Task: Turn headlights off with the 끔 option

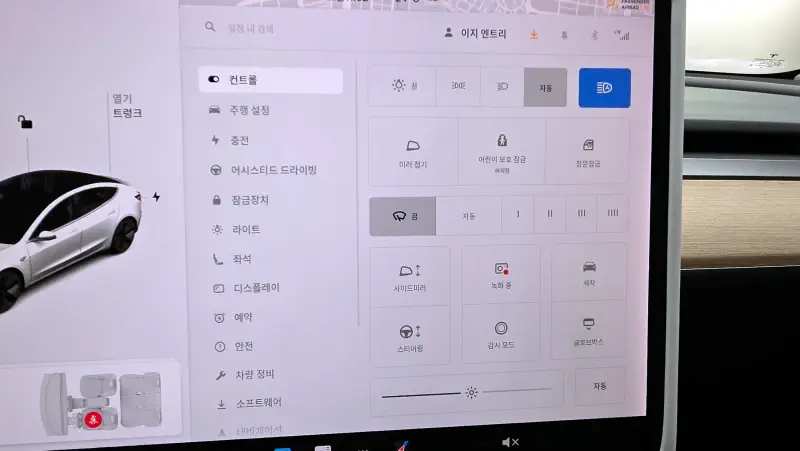Action: click(403, 86)
